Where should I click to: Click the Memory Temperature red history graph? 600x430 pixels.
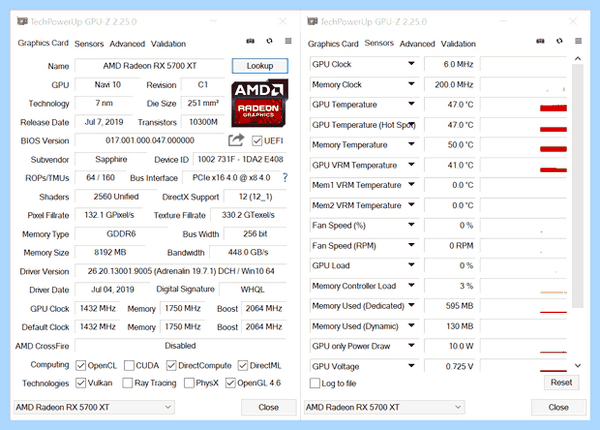click(x=553, y=149)
